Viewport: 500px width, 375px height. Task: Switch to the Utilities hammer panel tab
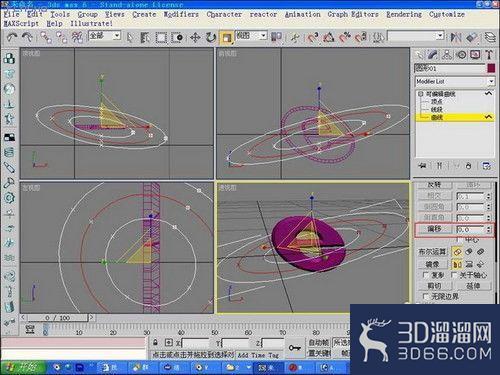(489, 55)
